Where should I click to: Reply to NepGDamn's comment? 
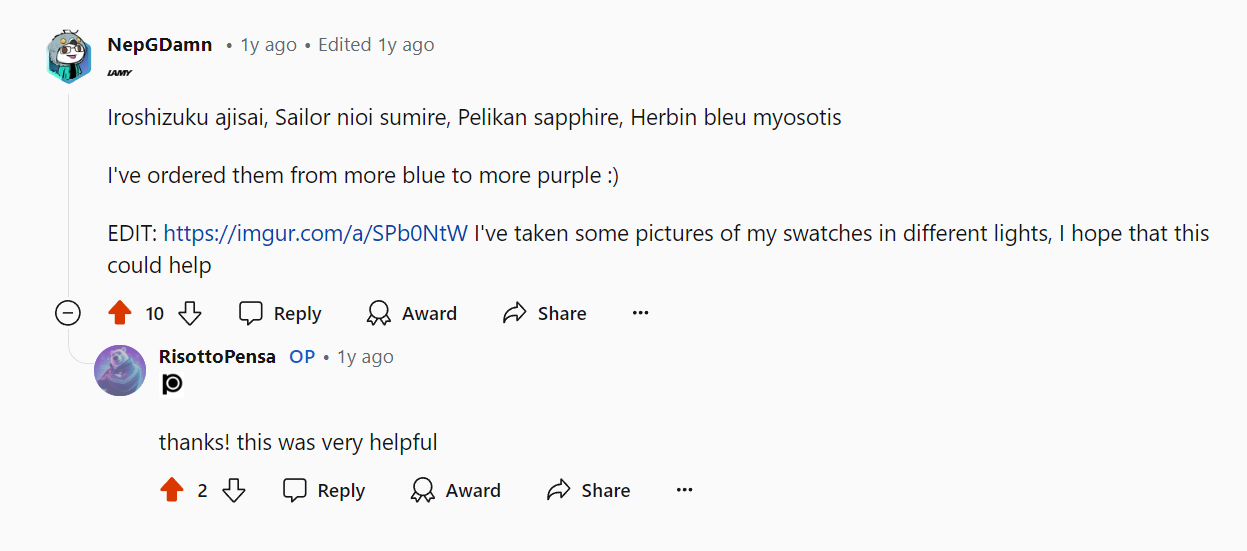point(281,314)
